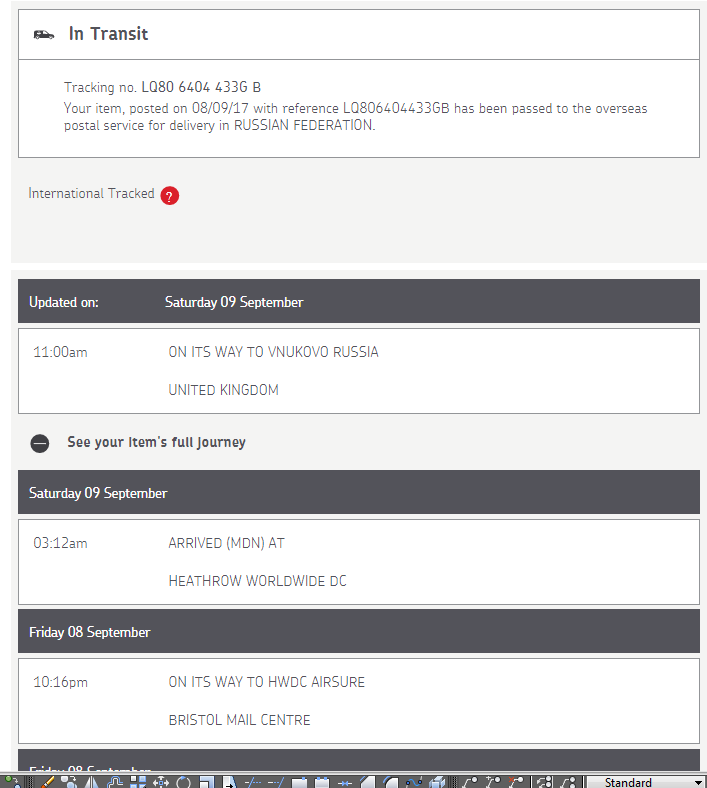Select the Scale tool
Image resolution: width=707 pixels, height=788 pixels.
[x=206, y=782]
